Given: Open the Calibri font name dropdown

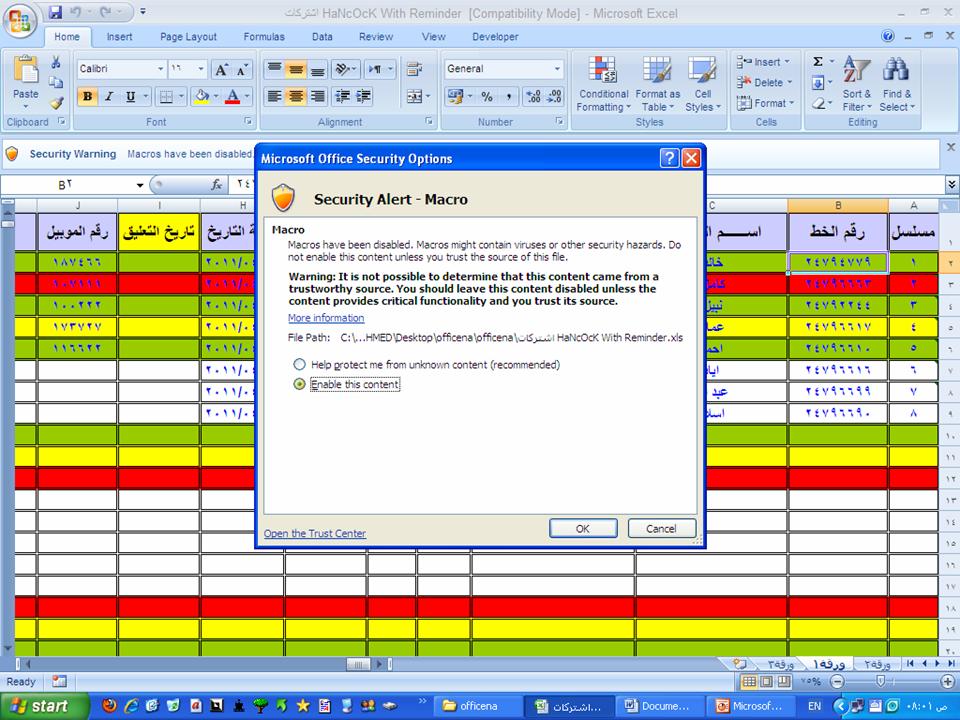Looking at the screenshot, I should click(160, 69).
